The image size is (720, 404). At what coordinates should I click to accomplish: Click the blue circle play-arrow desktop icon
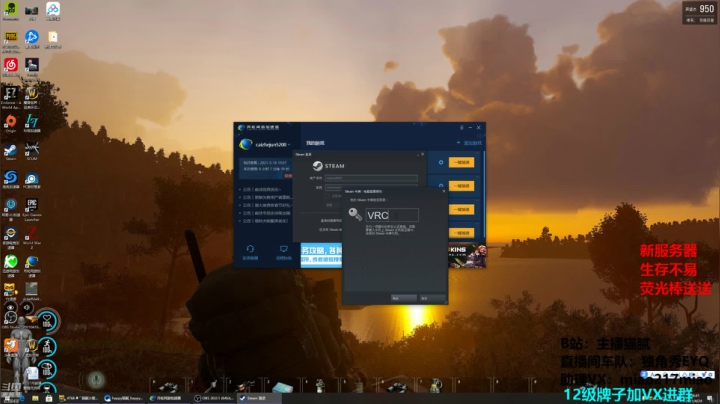pyautogui.click(x=32, y=38)
